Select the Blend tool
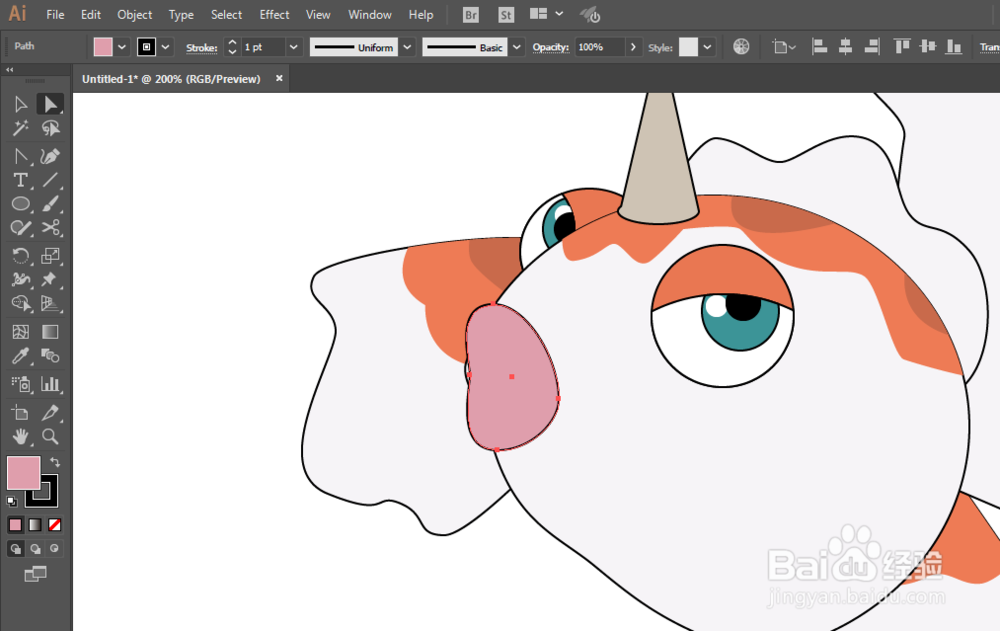Image resolution: width=1000 pixels, height=631 pixels. 50,355
